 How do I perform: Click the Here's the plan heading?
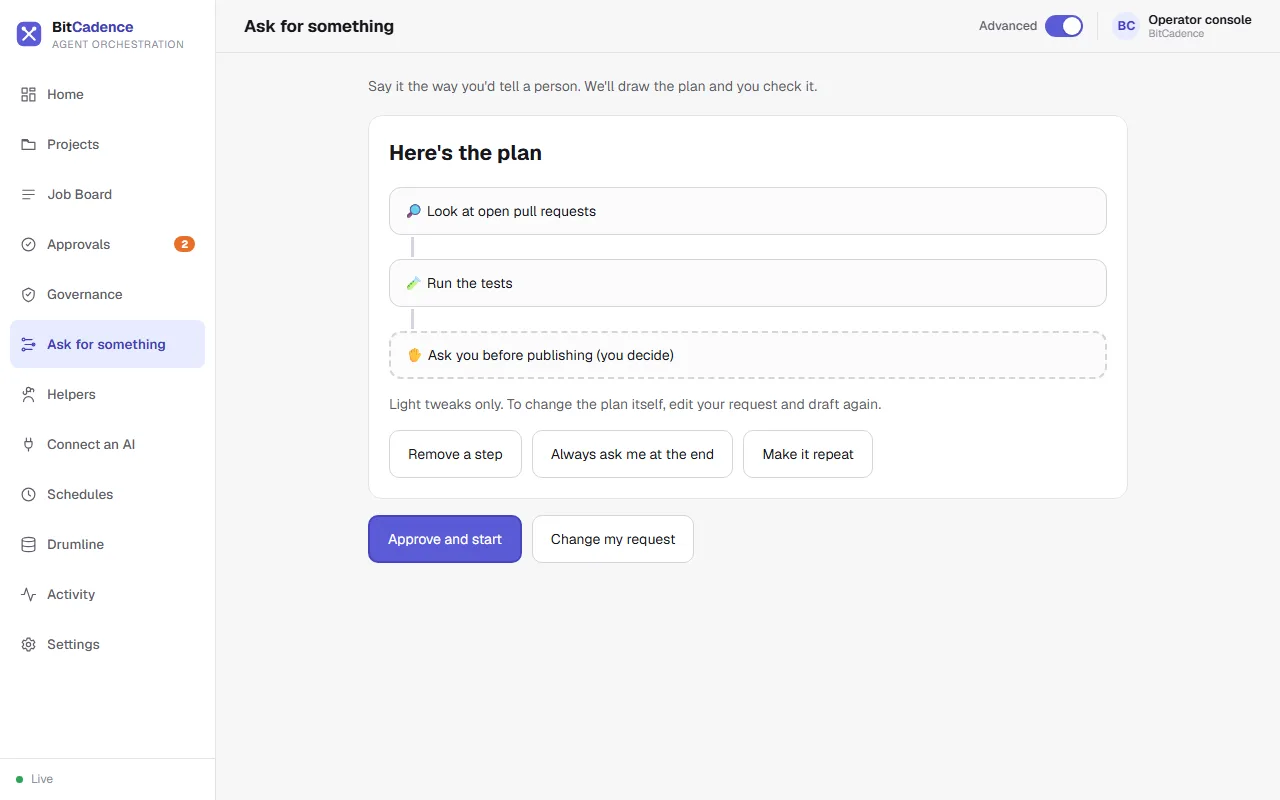coord(465,153)
